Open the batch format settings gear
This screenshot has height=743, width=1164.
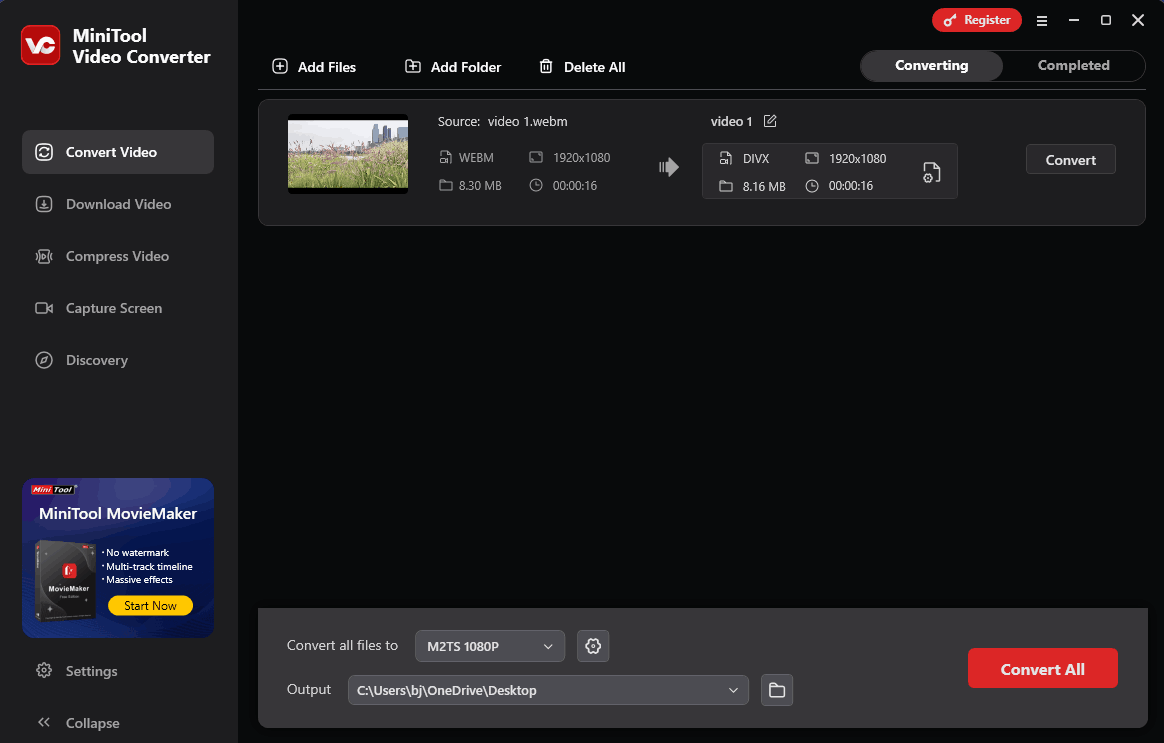click(593, 646)
